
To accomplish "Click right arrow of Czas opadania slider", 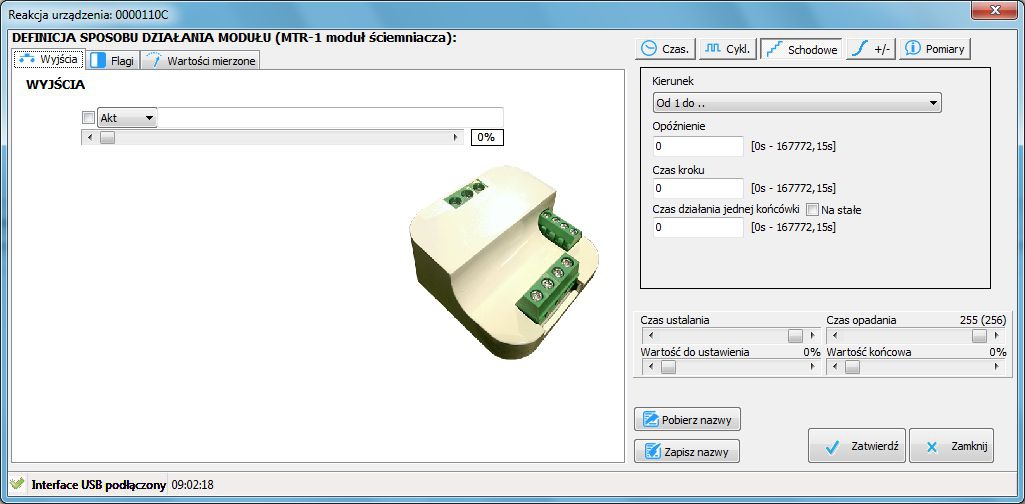I will 997,335.
